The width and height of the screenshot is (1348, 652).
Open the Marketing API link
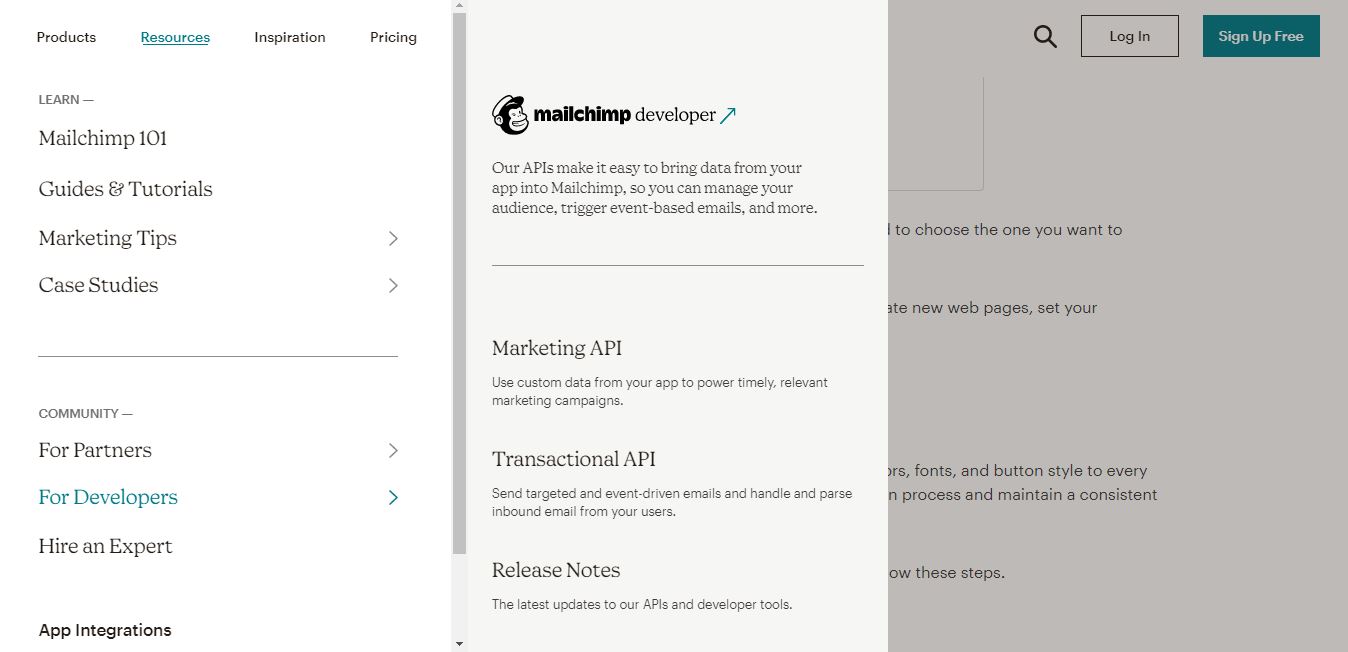tap(557, 348)
